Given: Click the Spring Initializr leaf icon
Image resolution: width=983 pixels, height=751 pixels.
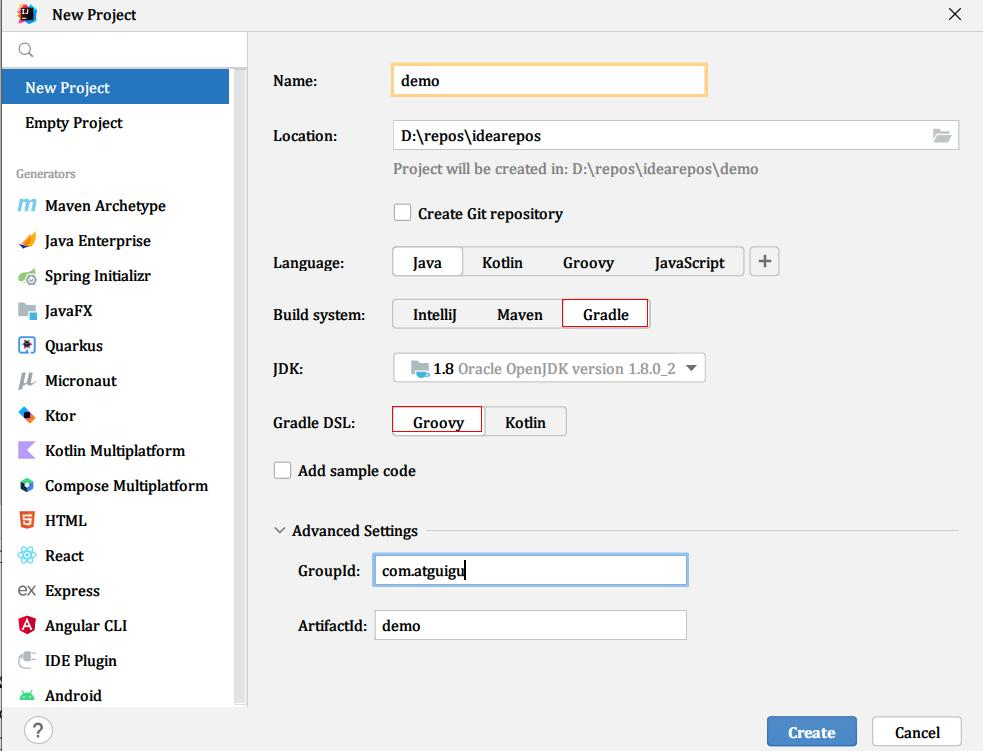Looking at the screenshot, I should [26, 276].
